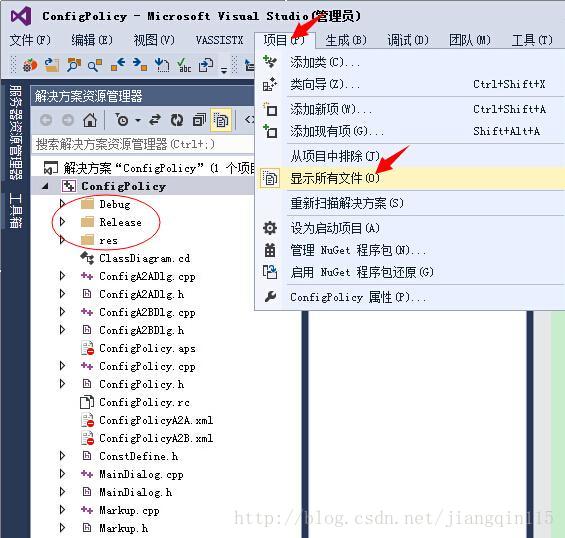The image size is (565, 538).
Task: Click the pending changes filter clock icon
Action: pos(122,120)
